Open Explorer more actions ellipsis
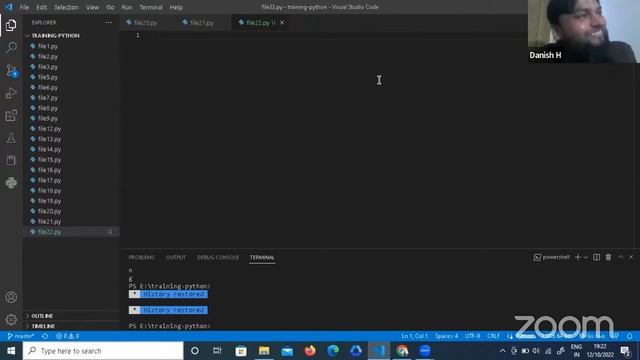The image size is (640, 360). (109, 22)
